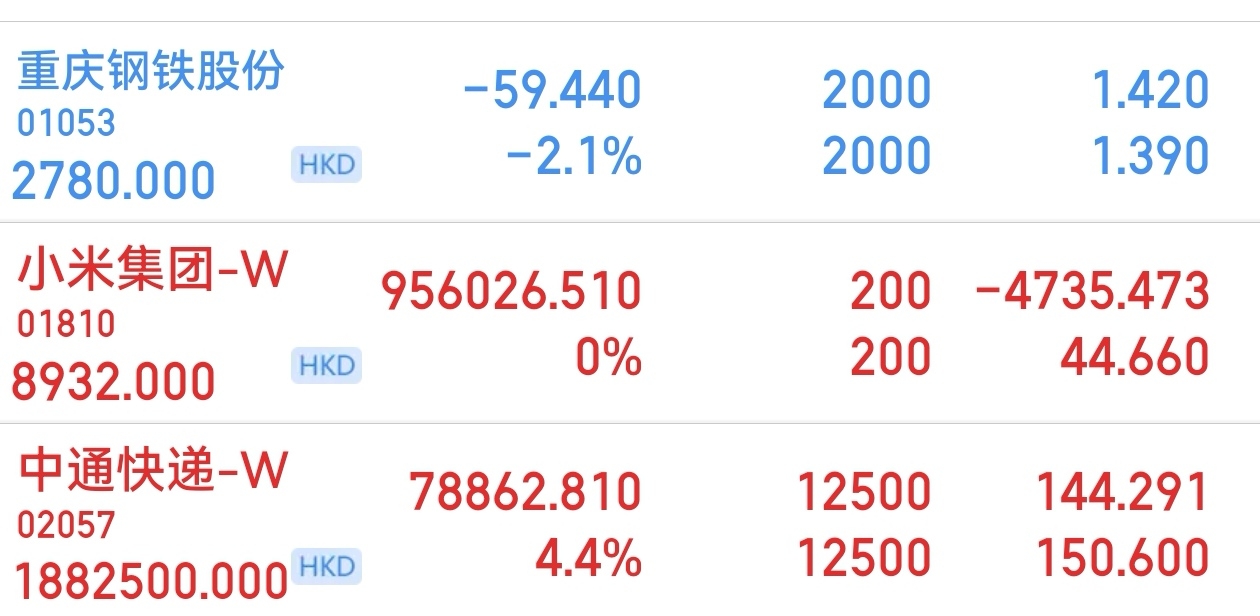This screenshot has width=1260, height=616.
Task: Tap the -2.1% change percentage
Action: point(574,158)
